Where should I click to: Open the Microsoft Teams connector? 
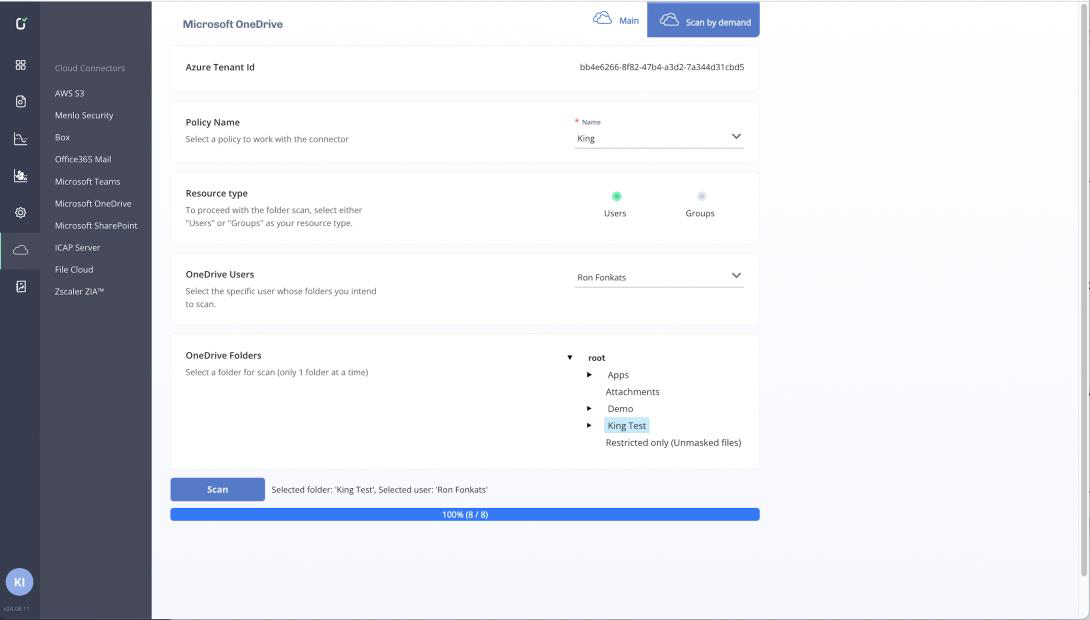pos(88,181)
